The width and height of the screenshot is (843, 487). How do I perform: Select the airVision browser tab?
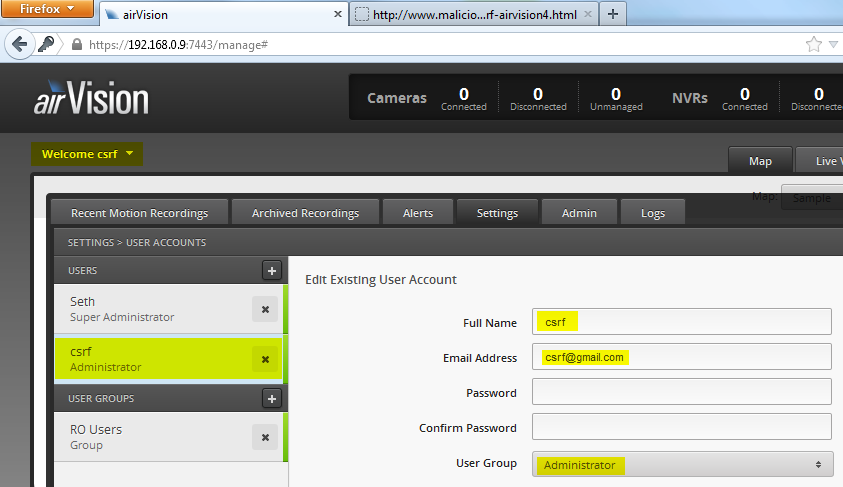pos(224,14)
